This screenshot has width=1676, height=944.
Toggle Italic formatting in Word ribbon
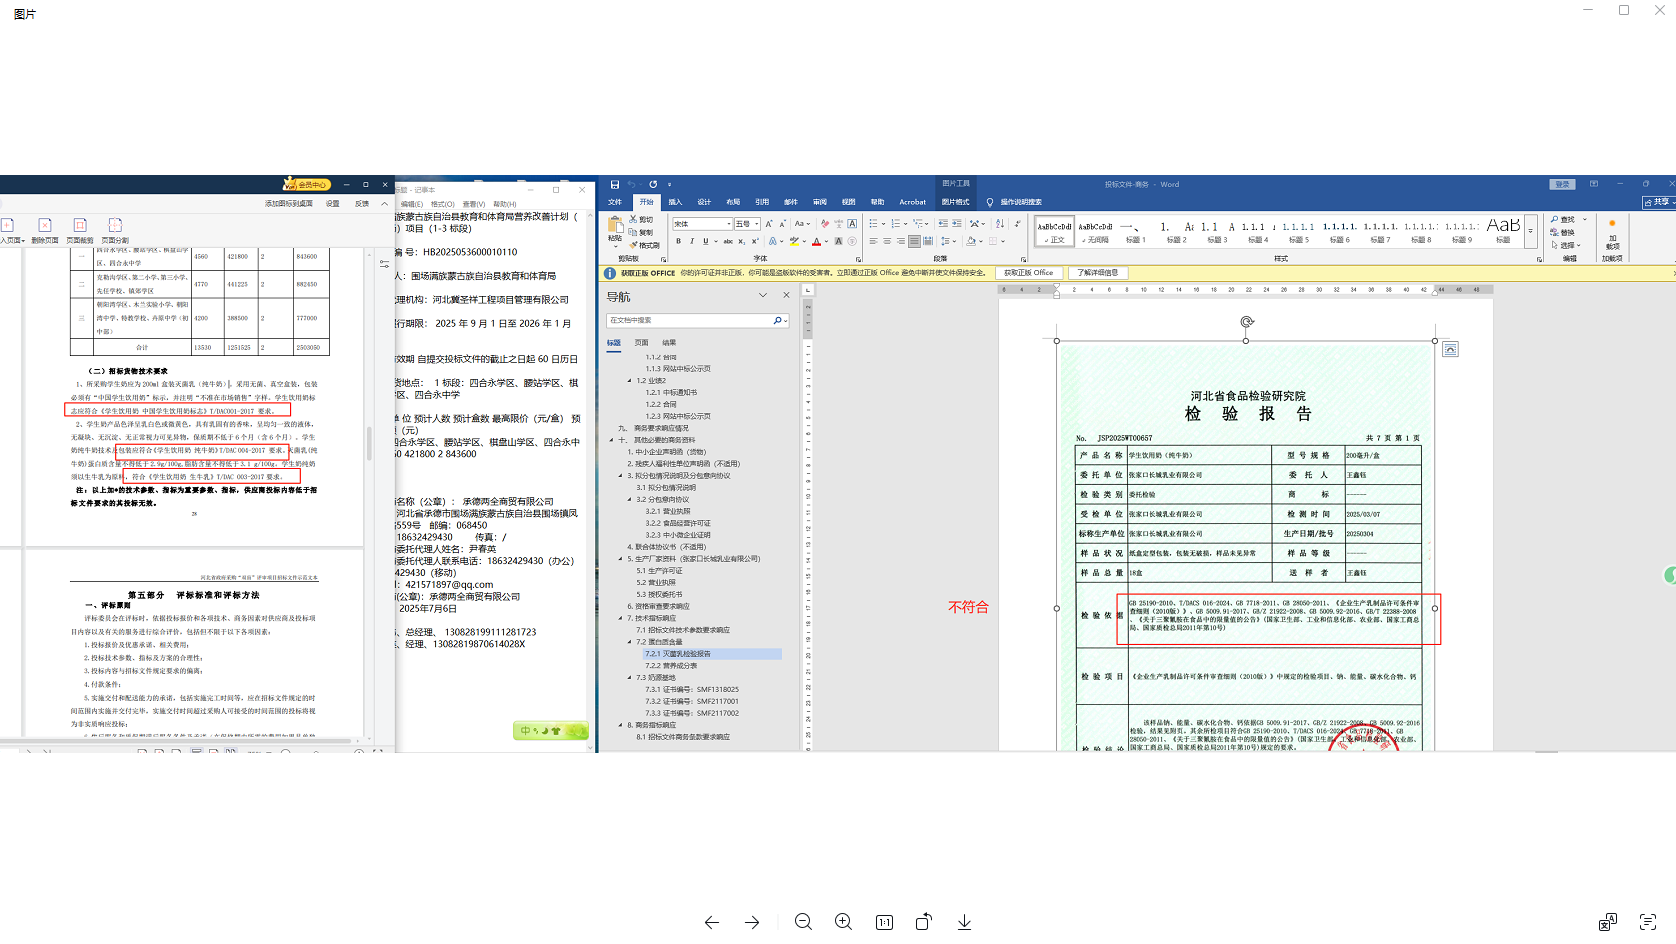[691, 241]
